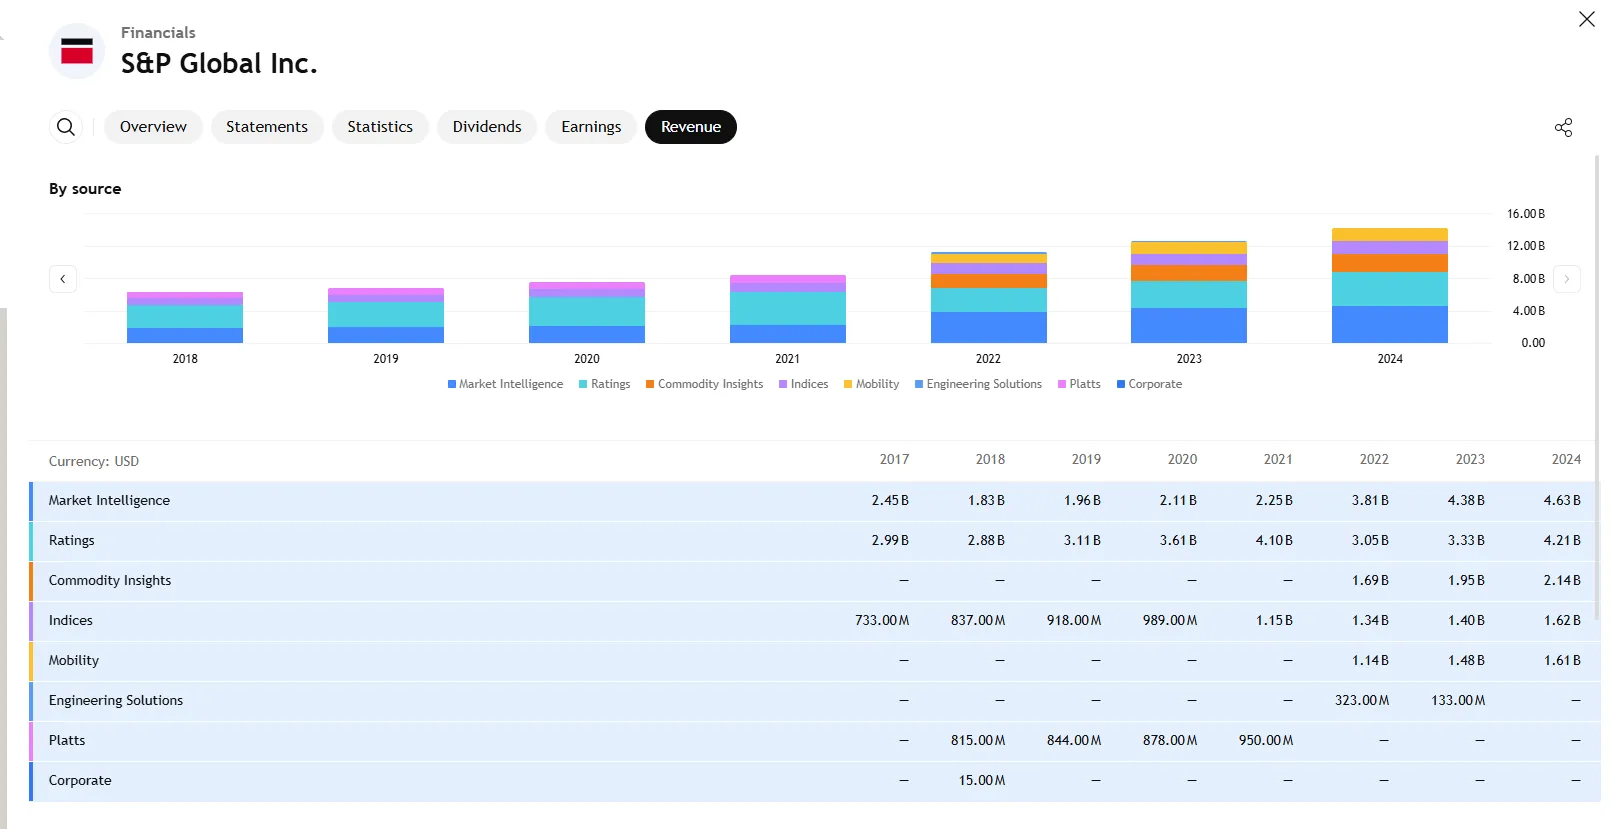Screen dimensions: 1611x829
Task: Click the 2021 column header in table
Action: point(1279,460)
